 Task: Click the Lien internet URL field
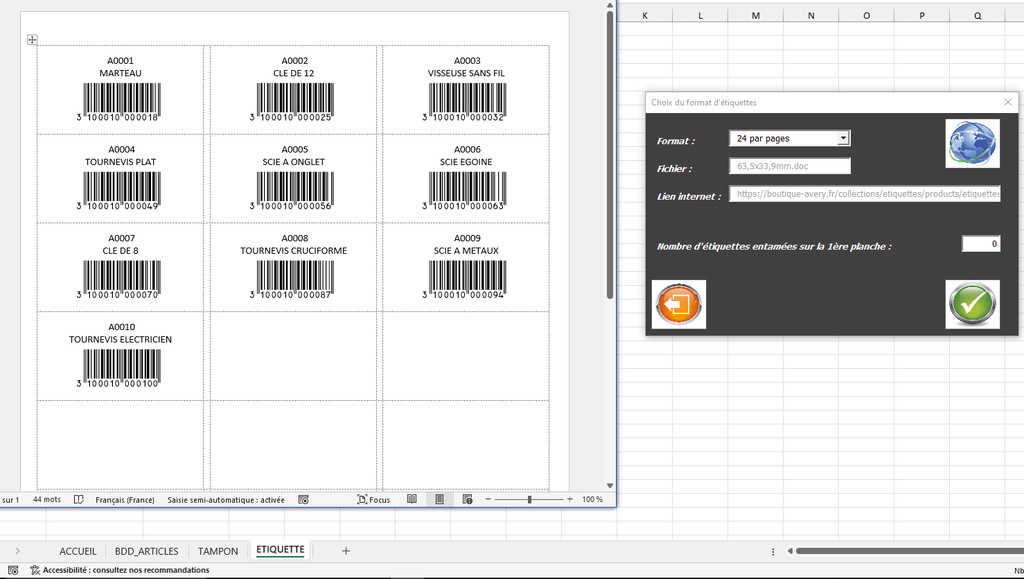pyautogui.click(x=865, y=193)
